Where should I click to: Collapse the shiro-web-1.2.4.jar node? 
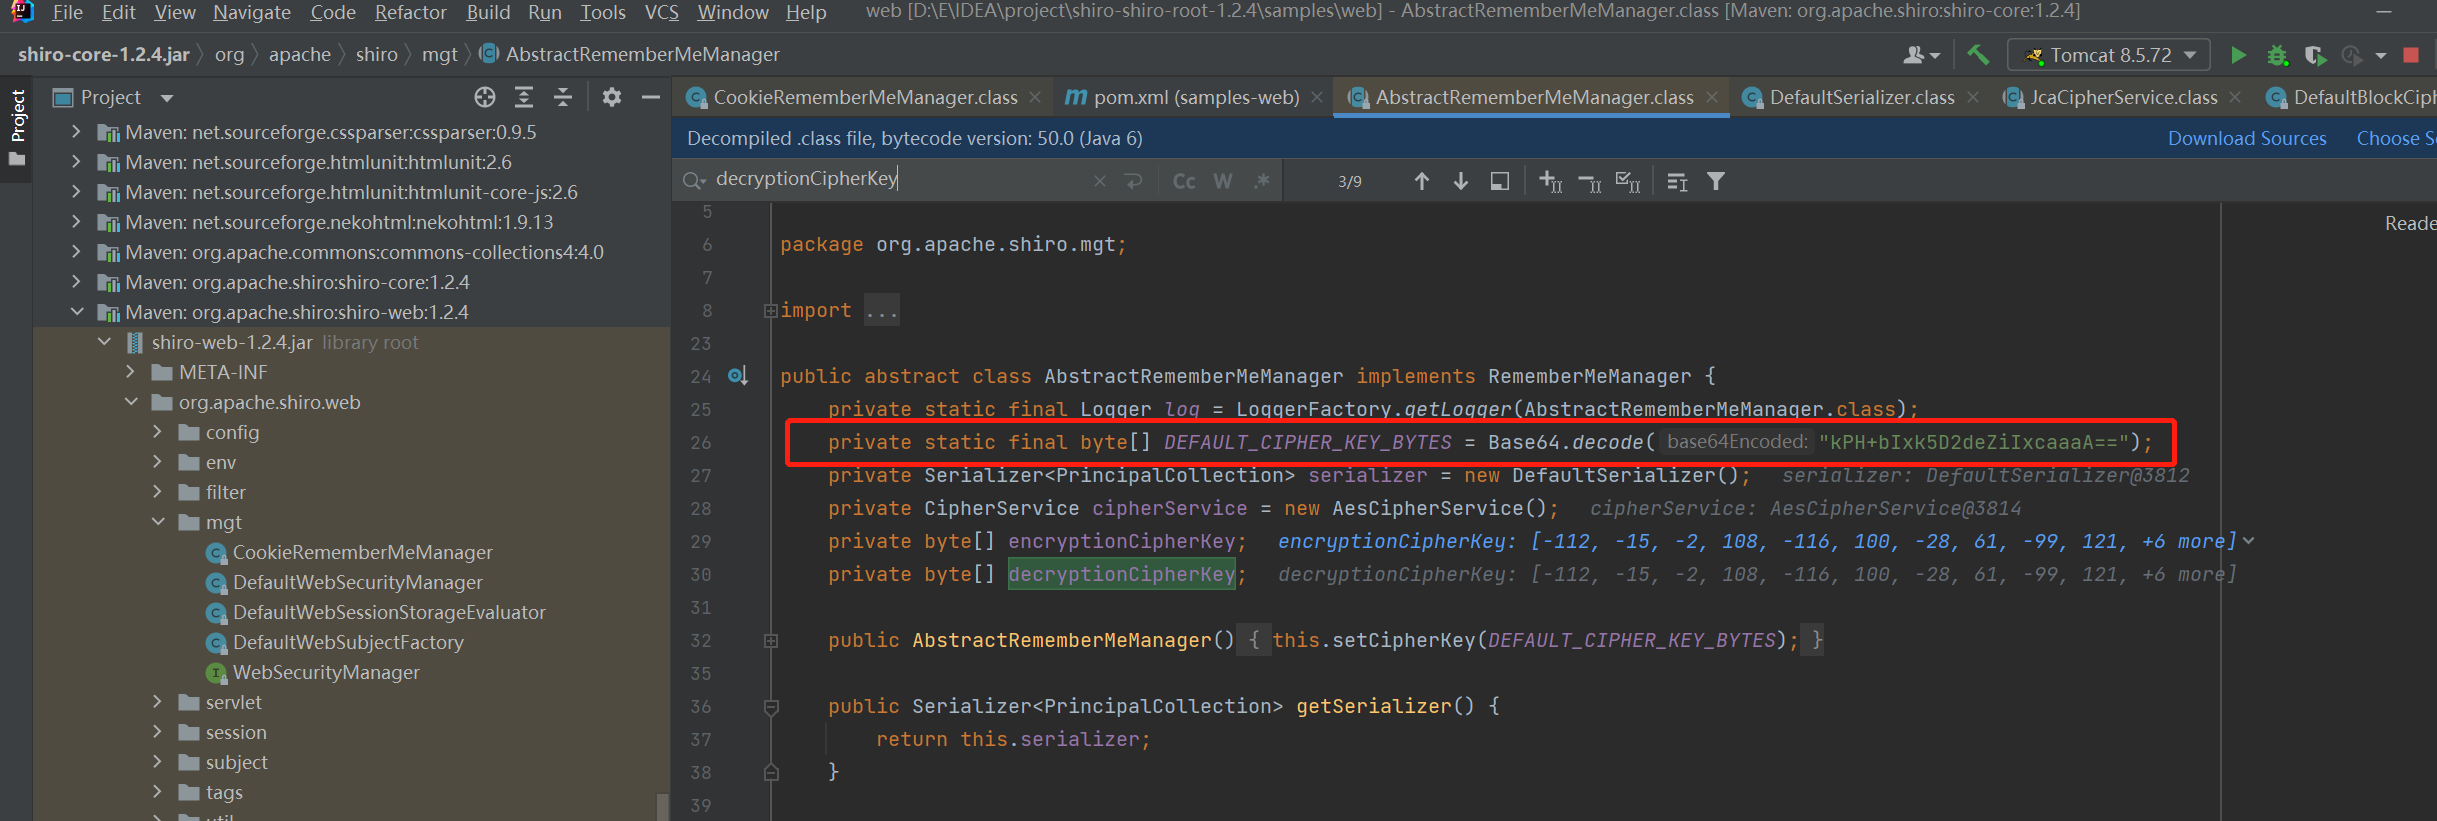[104, 342]
